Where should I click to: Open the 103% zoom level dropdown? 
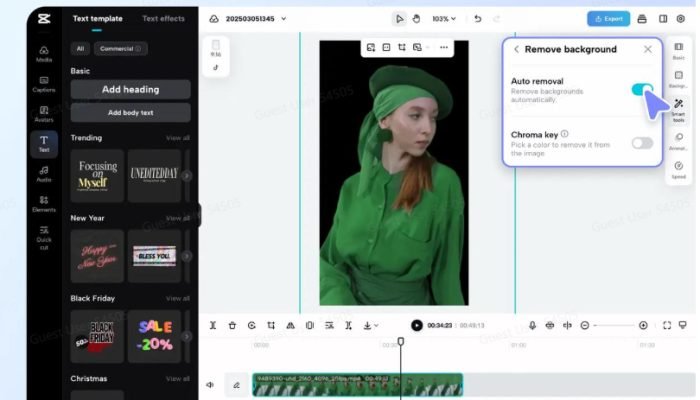coord(444,19)
